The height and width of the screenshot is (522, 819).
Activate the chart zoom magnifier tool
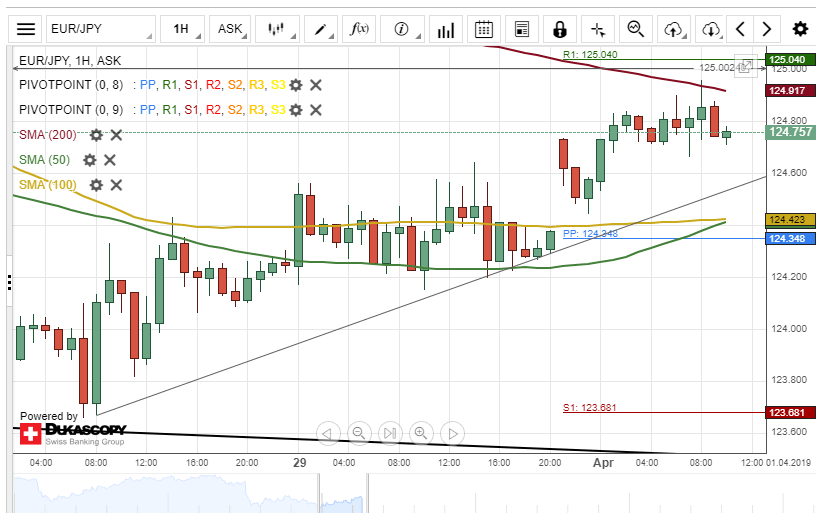point(636,29)
